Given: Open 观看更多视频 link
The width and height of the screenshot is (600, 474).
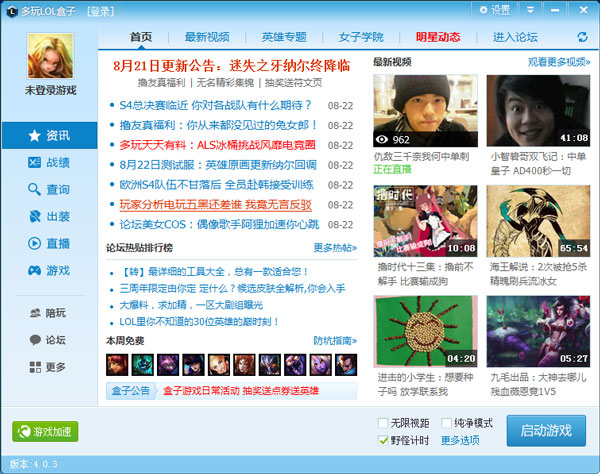Looking at the screenshot, I should (559, 62).
